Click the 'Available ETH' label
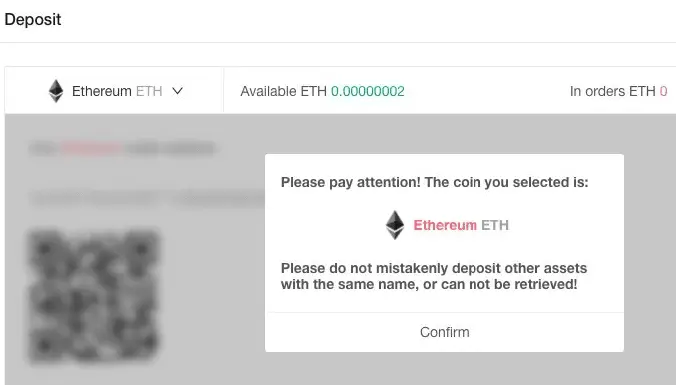The width and height of the screenshot is (676, 385). click(283, 91)
